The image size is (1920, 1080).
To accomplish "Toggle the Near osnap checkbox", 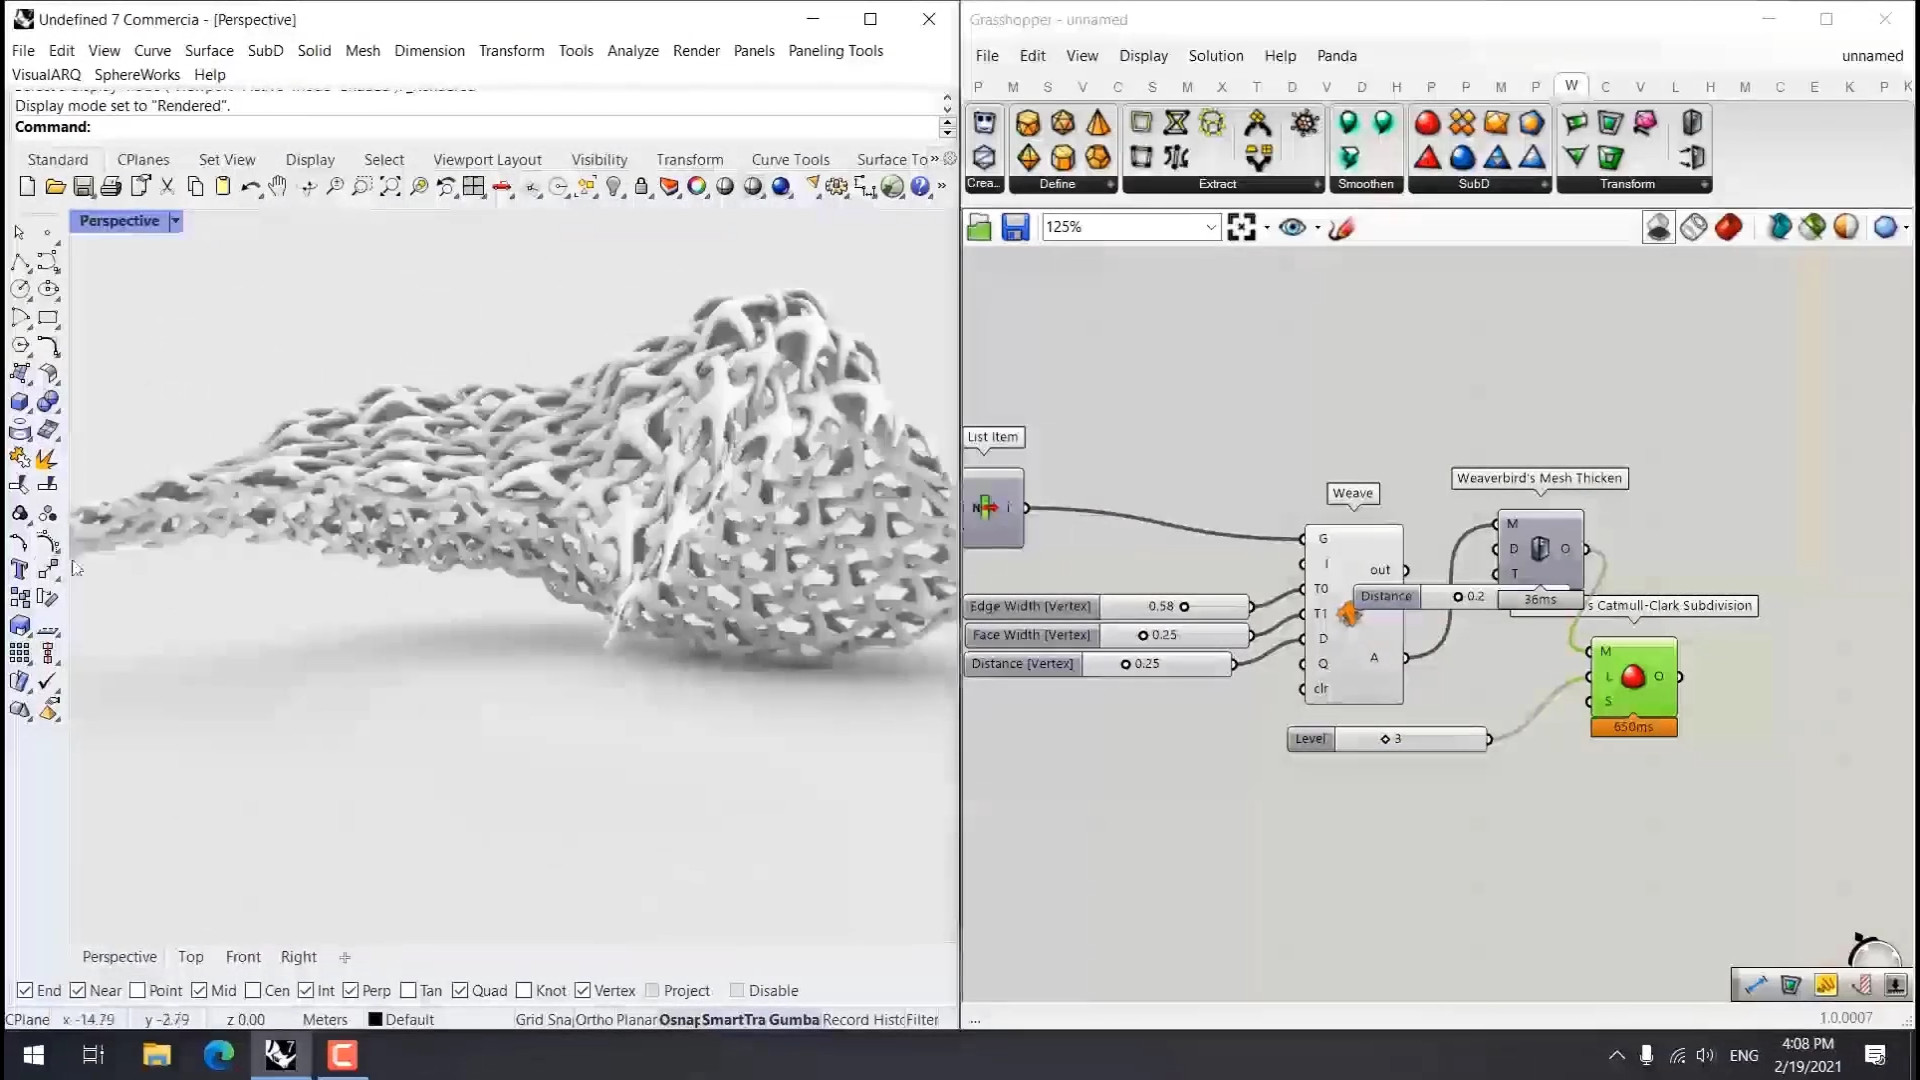I will tap(78, 991).
